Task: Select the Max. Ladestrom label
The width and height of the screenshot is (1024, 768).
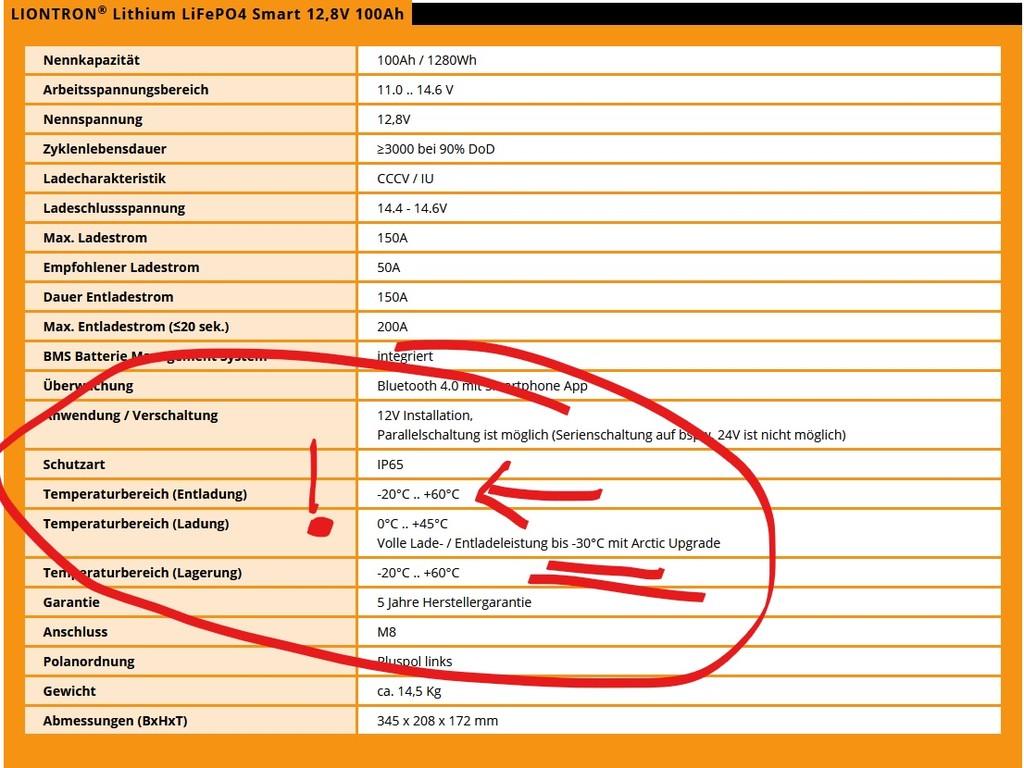Action: pyautogui.click(x=95, y=238)
